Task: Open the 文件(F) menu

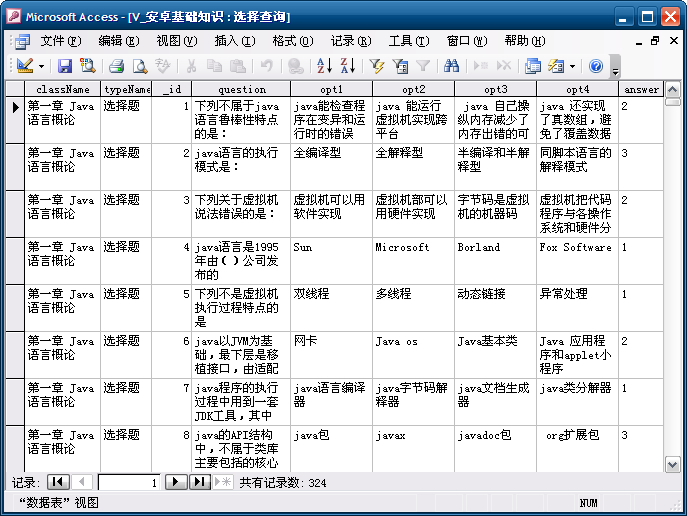Action: 61,41
